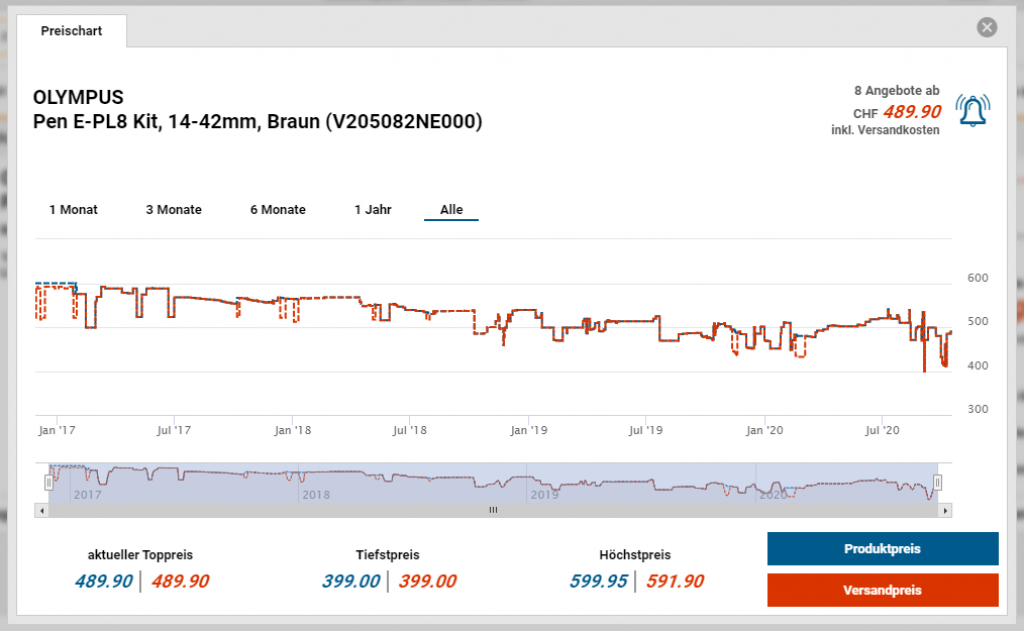
Task: Show the 6 Monate price history
Action: (278, 210)
